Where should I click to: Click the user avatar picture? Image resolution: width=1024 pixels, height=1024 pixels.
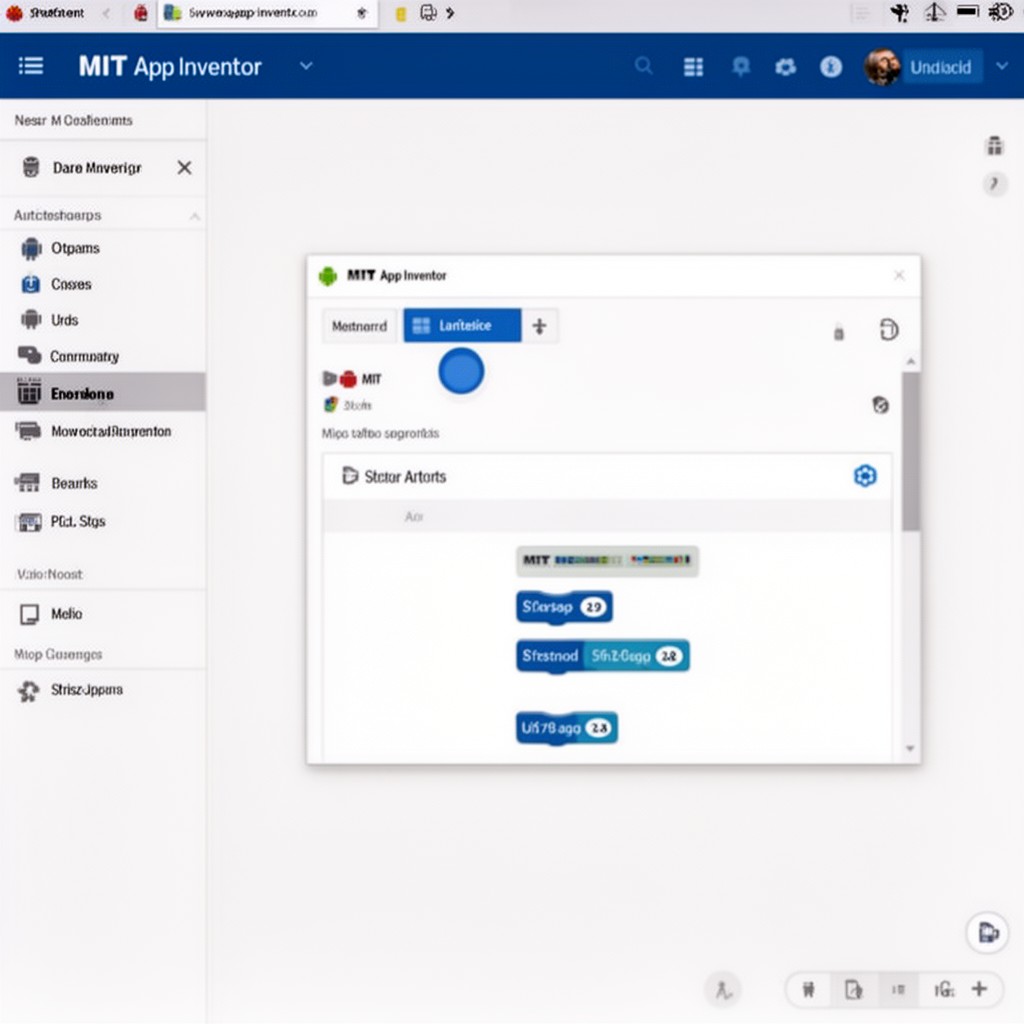coord(882,67)
